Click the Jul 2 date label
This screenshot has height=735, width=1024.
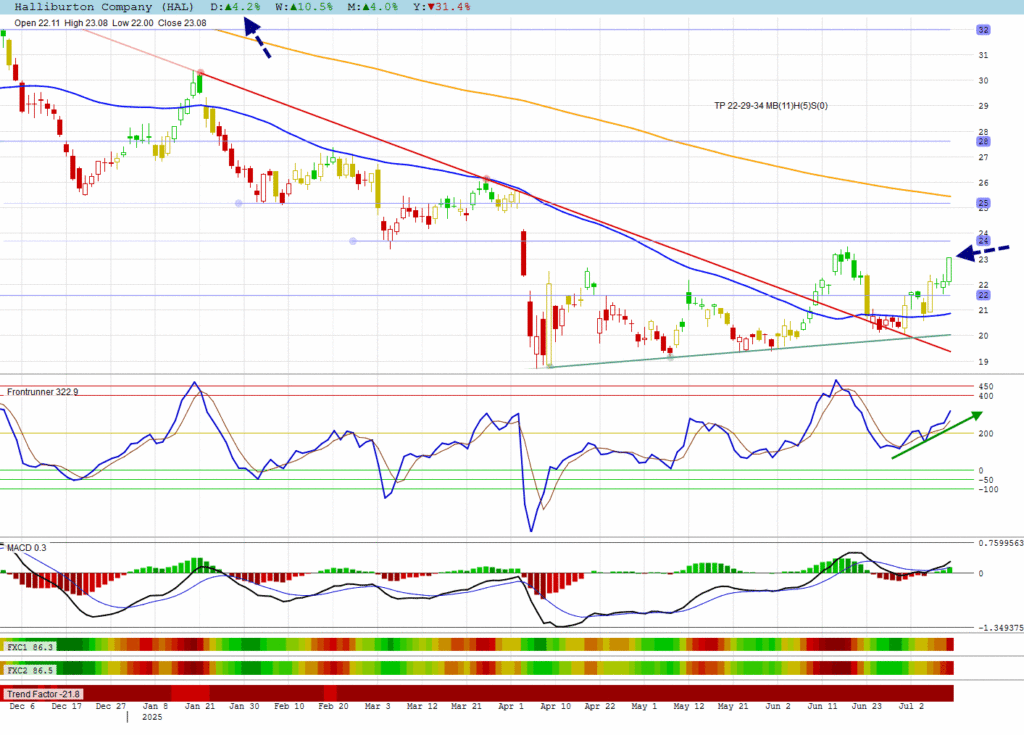tap(911, 706)
